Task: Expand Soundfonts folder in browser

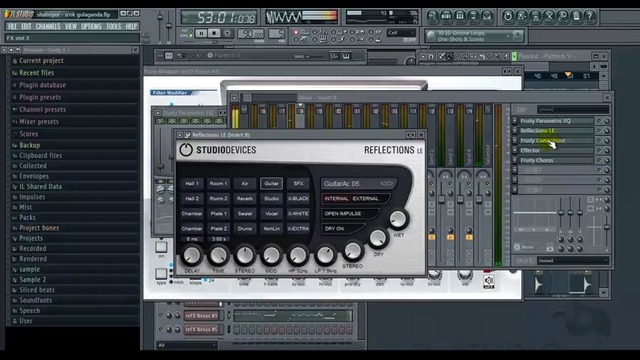Action: click(x=36, y=300)
